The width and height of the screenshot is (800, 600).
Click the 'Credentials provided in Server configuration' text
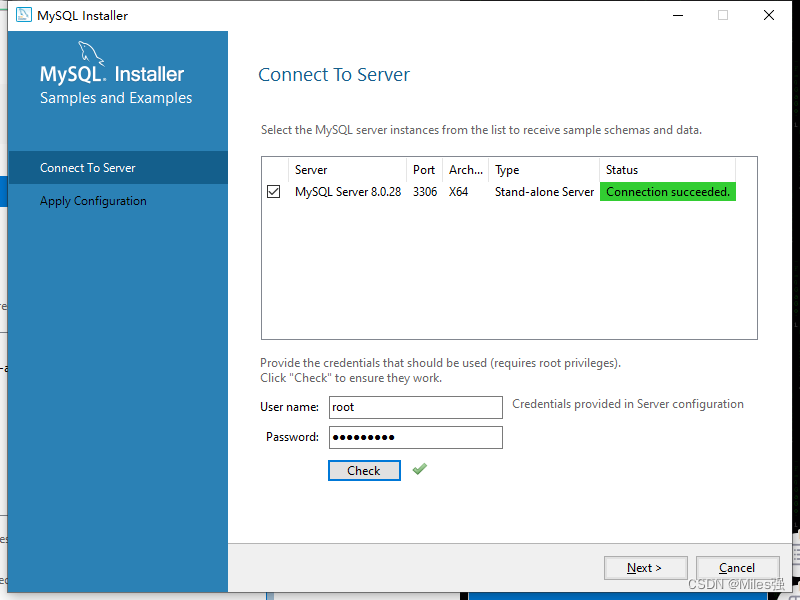click(628, 404)
